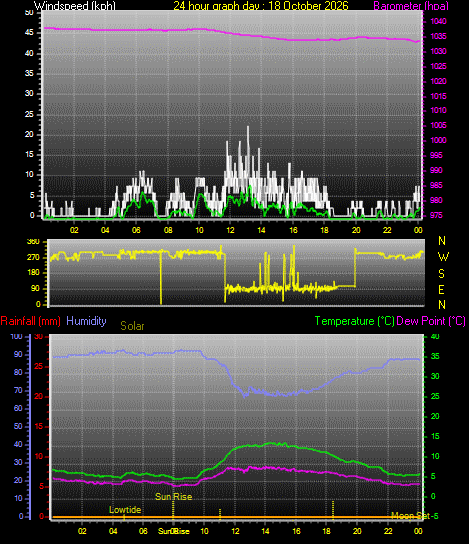Select the 1025 barometer scale value

tap(438, 66)
